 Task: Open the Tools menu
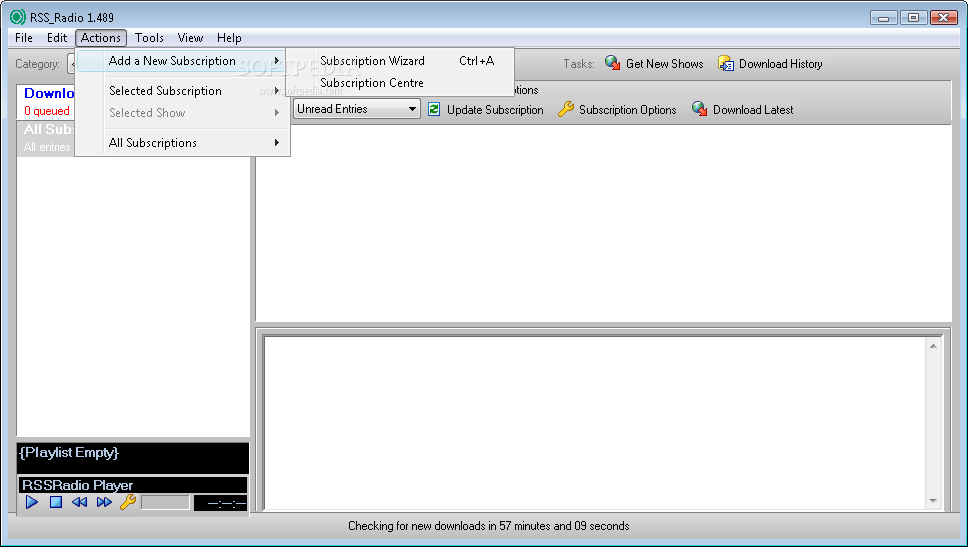click(x=149, y=38)
